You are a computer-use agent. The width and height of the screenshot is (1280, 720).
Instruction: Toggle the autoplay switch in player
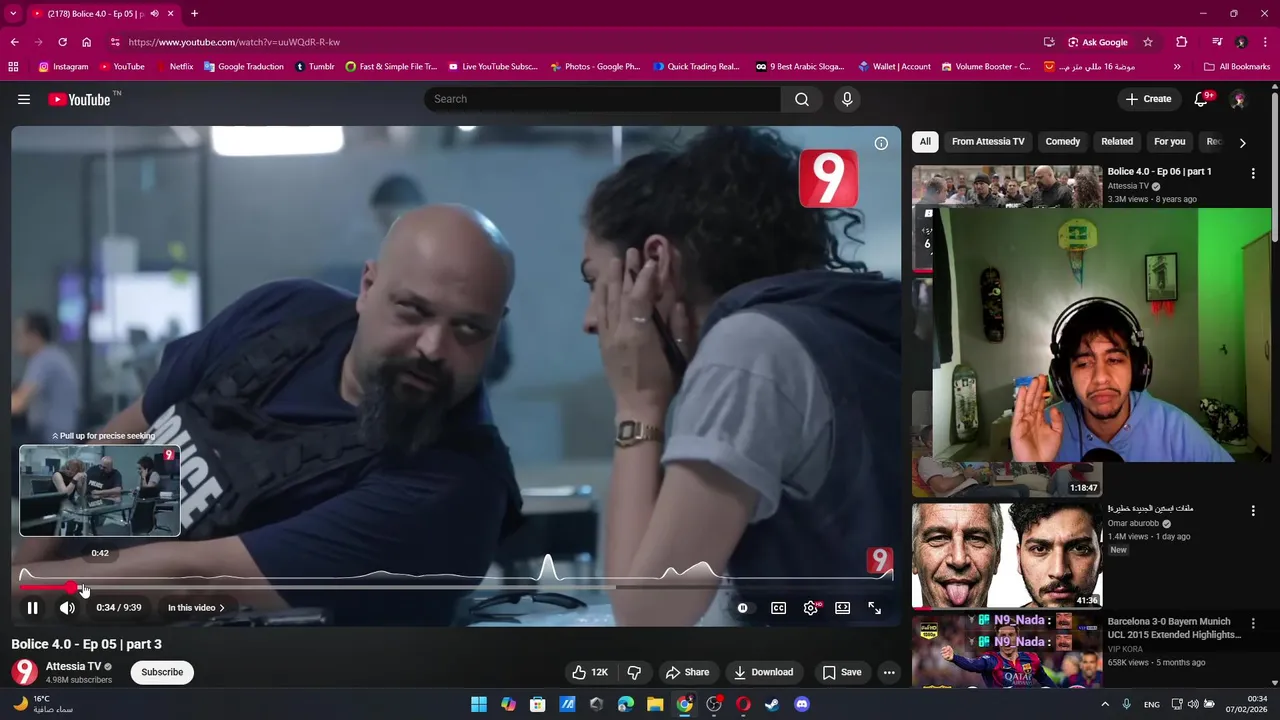point(742,607)
